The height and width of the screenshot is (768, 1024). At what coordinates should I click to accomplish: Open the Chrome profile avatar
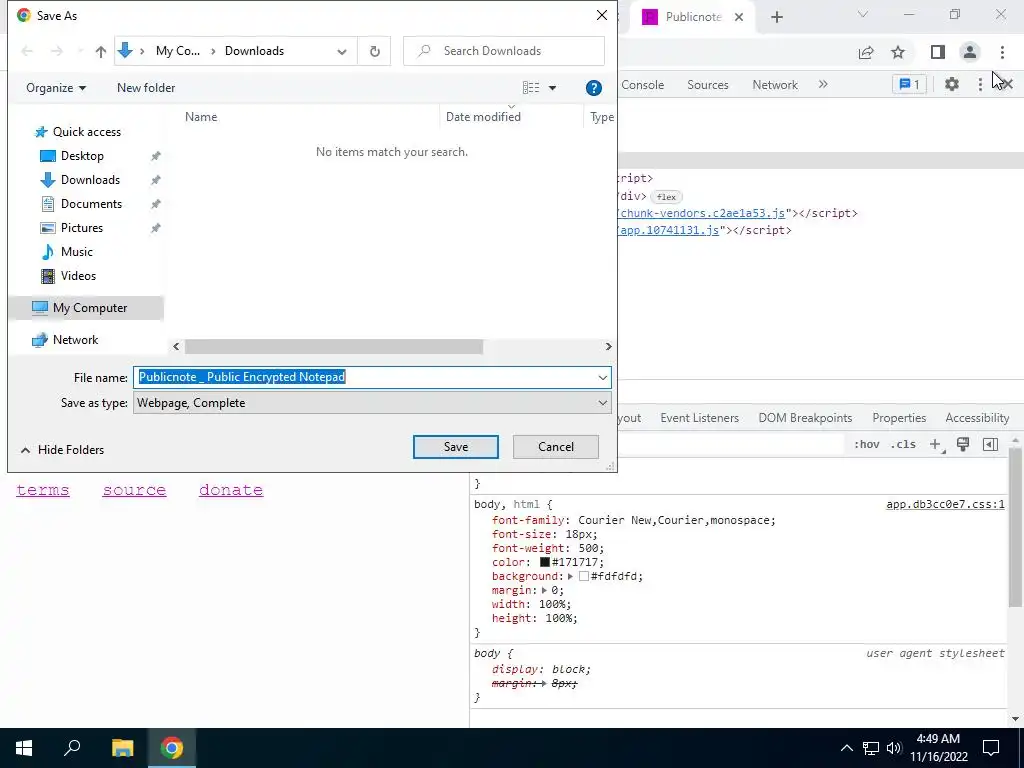point(970,52)
